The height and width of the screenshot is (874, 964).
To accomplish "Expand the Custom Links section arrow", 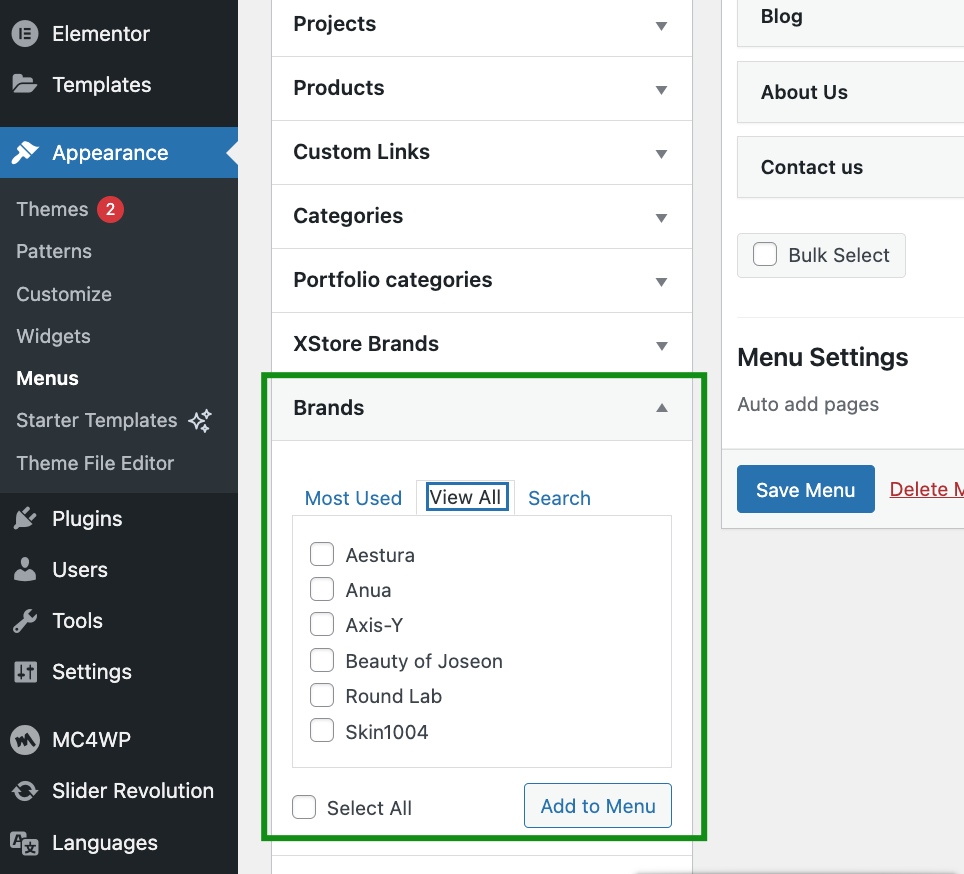I will tap(662, 154).
